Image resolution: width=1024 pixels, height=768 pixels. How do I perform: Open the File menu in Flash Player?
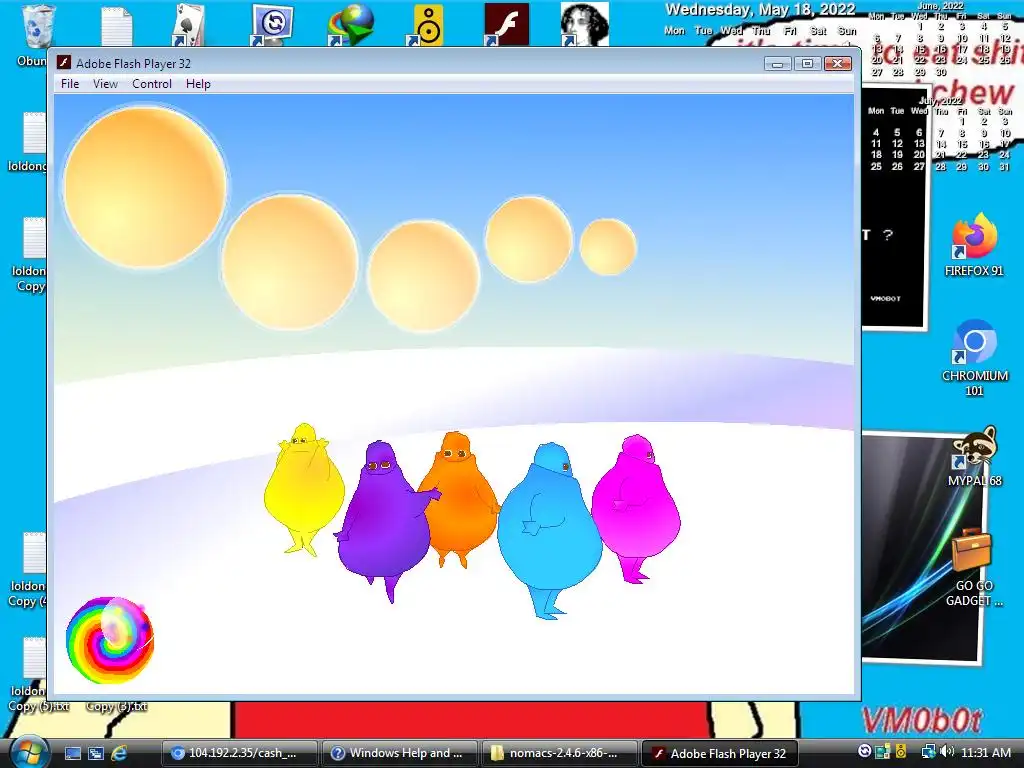(x=70, y=84)
